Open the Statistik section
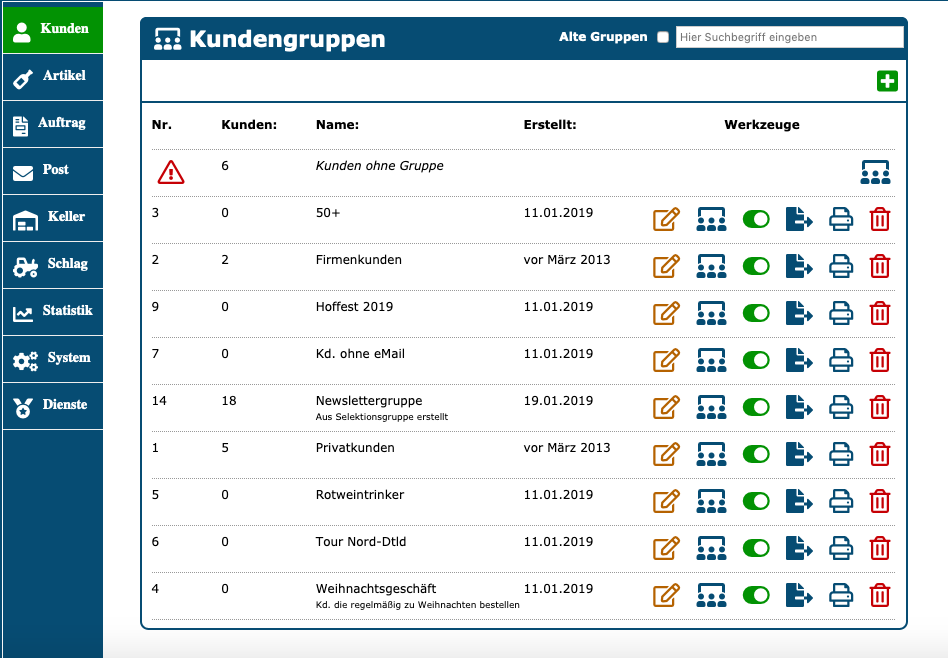Viewport: 948px width, 658px height. tap(51, 311)
